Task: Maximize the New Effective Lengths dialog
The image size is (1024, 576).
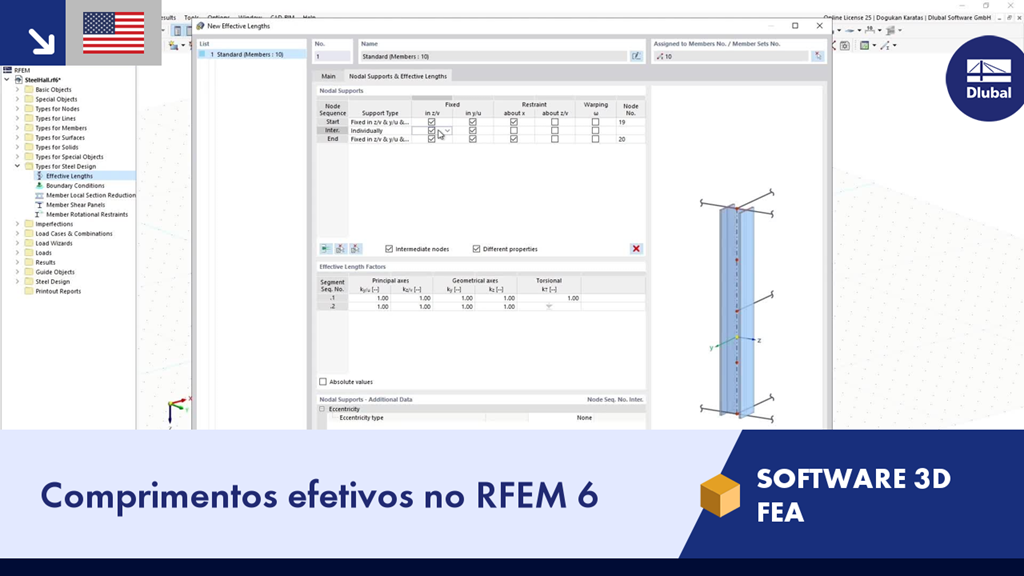Action: click(x=795, y=26)
